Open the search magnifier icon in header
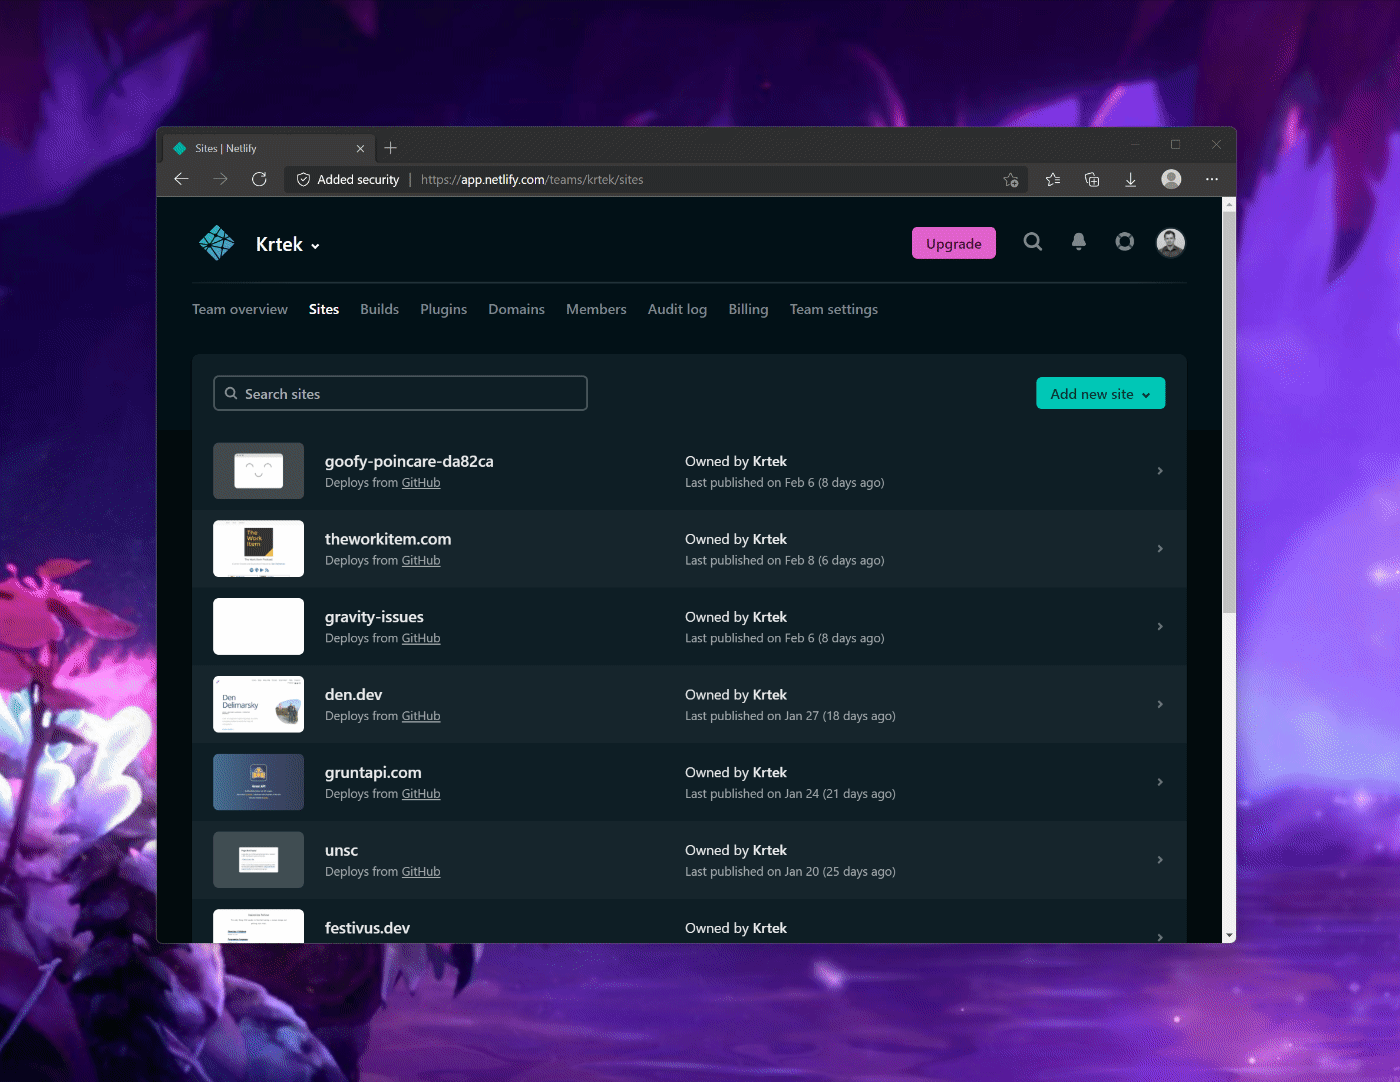This screenshot has height=1082, width=1400. tap(1033, 242)
